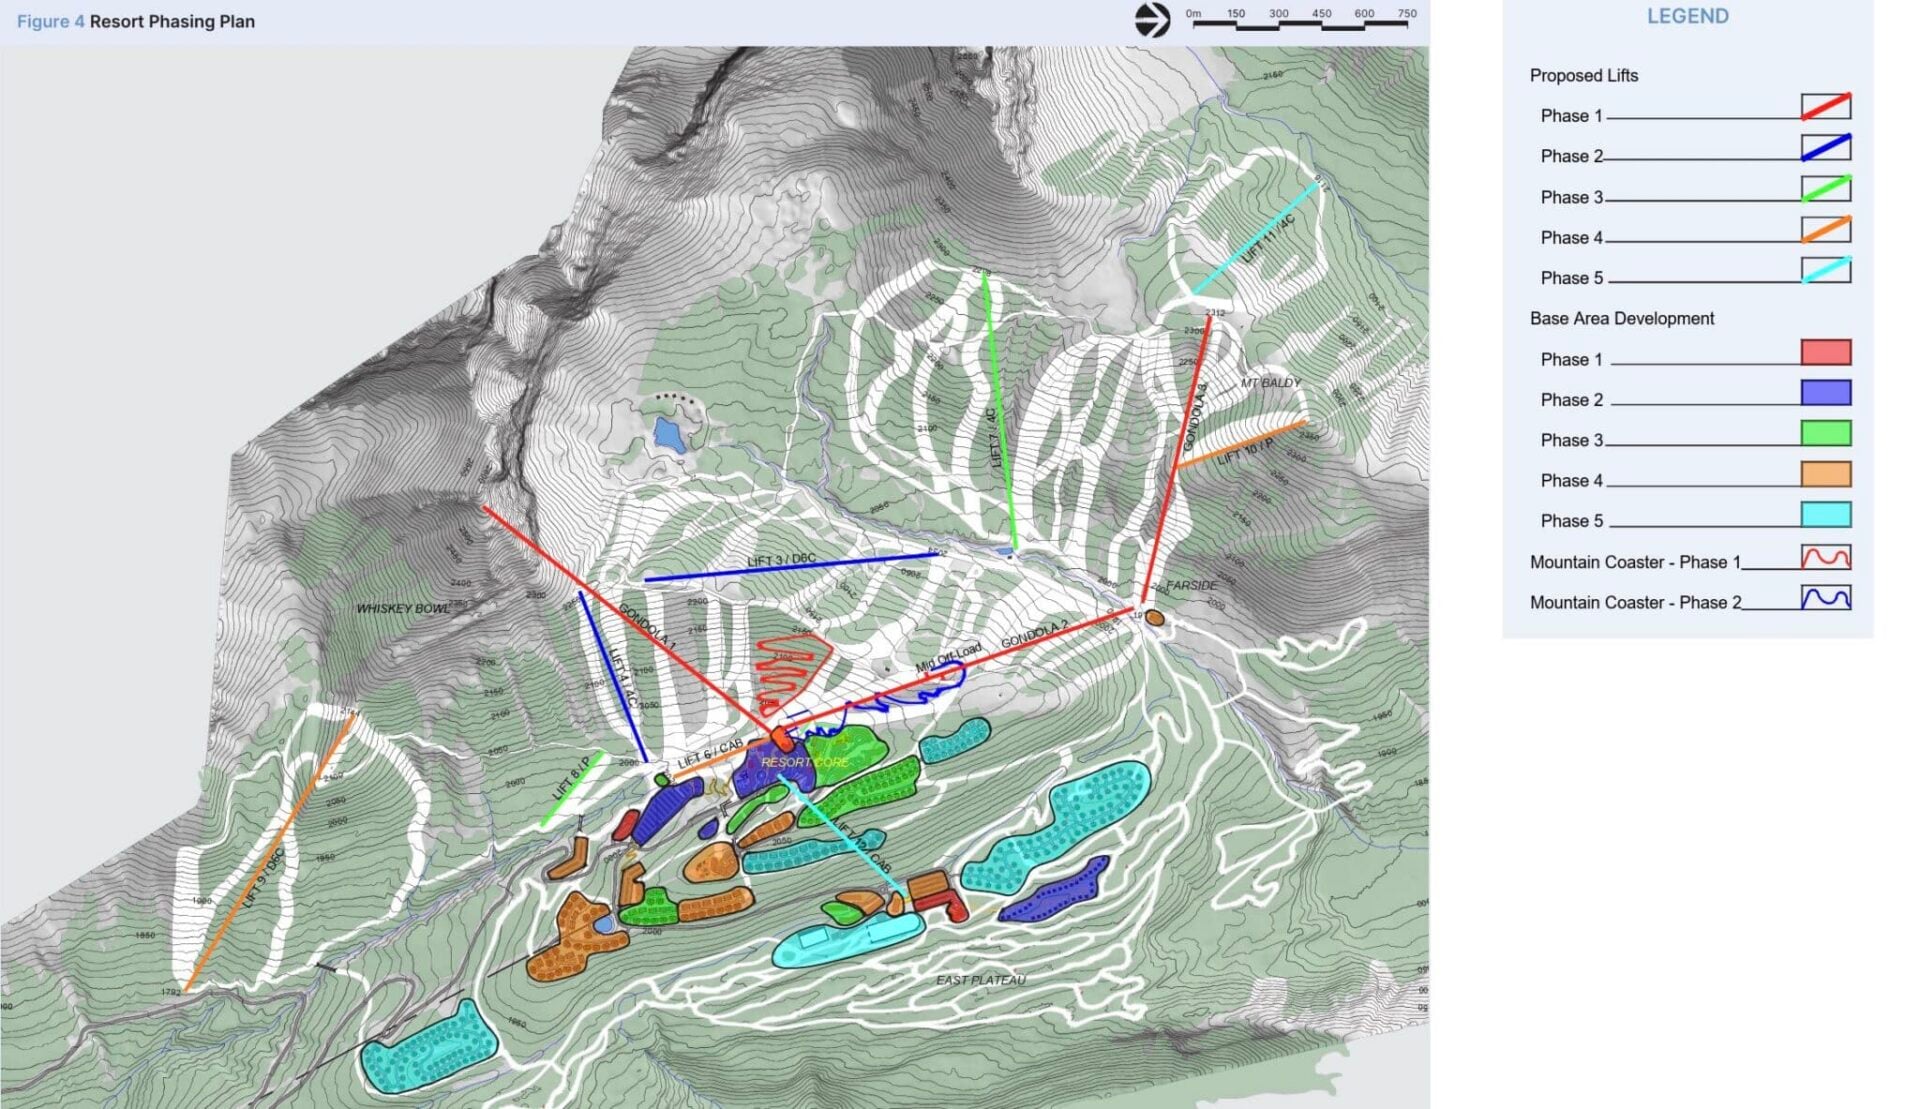Click the RESORT CORE label on map

click(804, 762)
